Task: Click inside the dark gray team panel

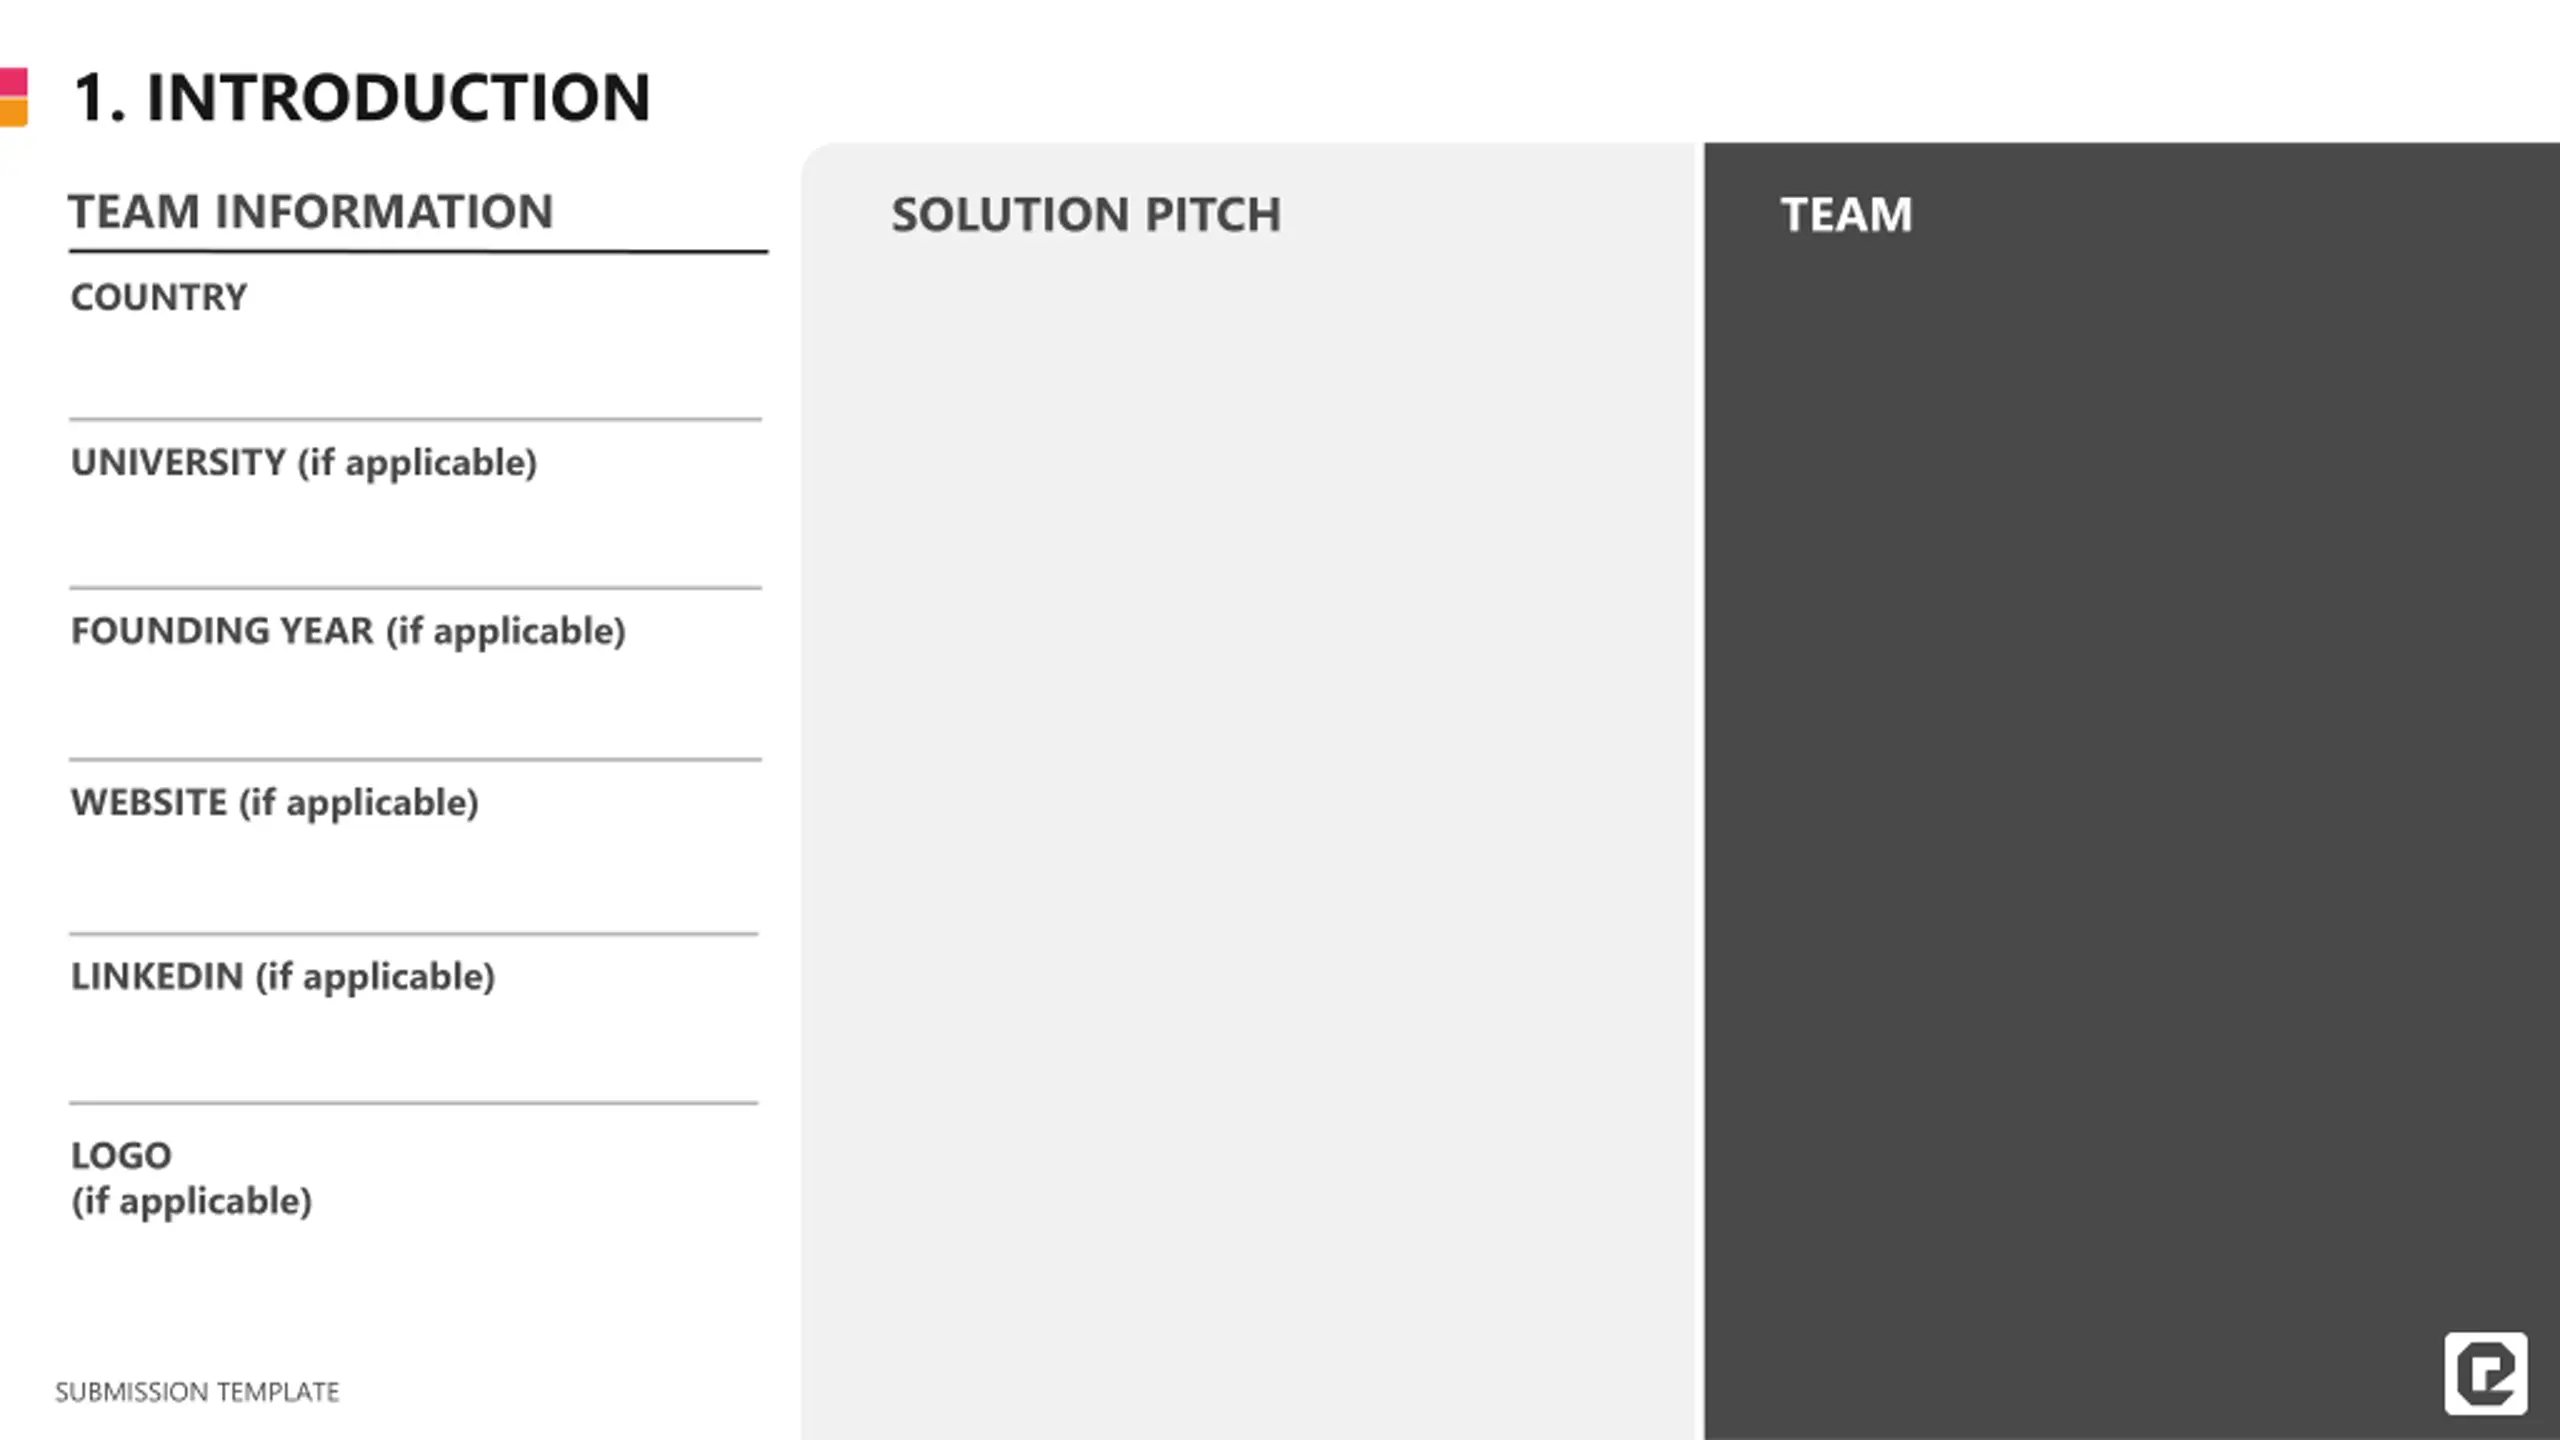Action: coord(2132,800)
